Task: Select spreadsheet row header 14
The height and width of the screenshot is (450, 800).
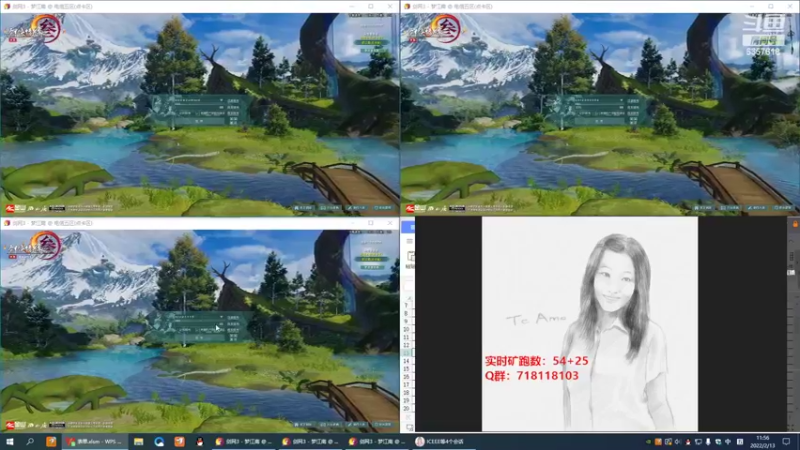Action: click(406, 361)
